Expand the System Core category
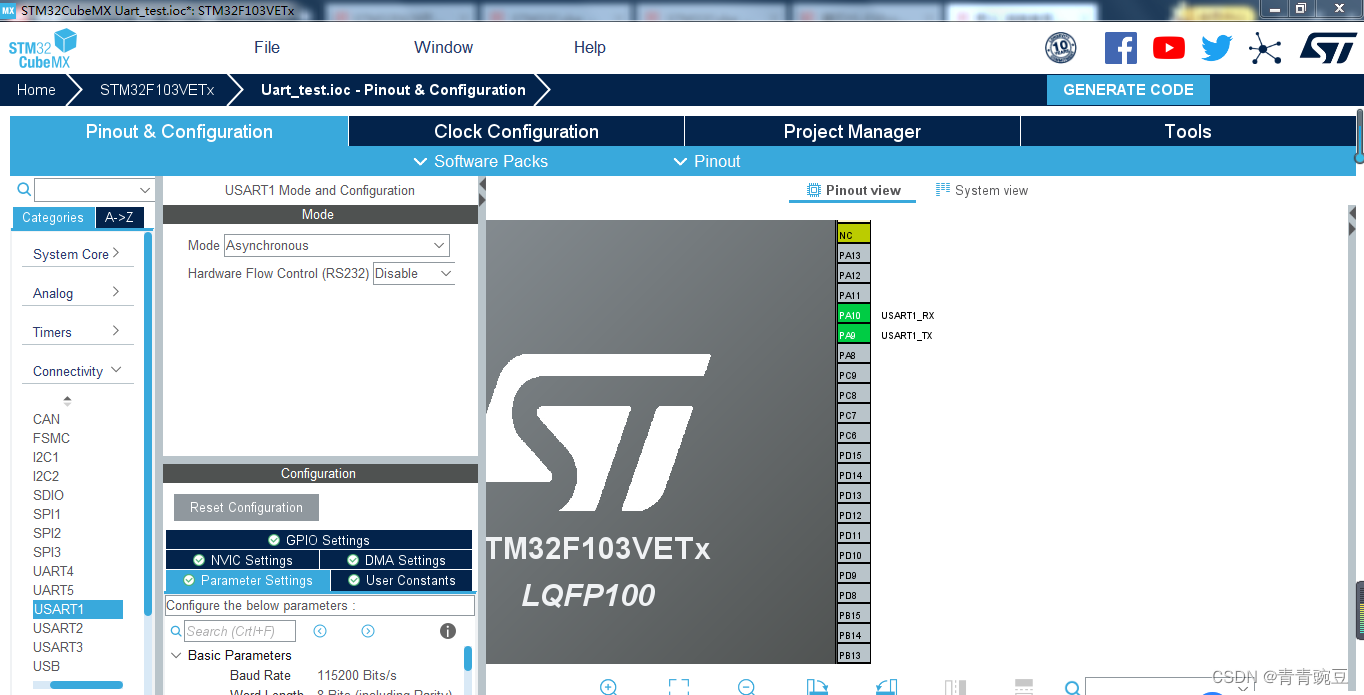The image size is (1364, 695). click(76, 254)
